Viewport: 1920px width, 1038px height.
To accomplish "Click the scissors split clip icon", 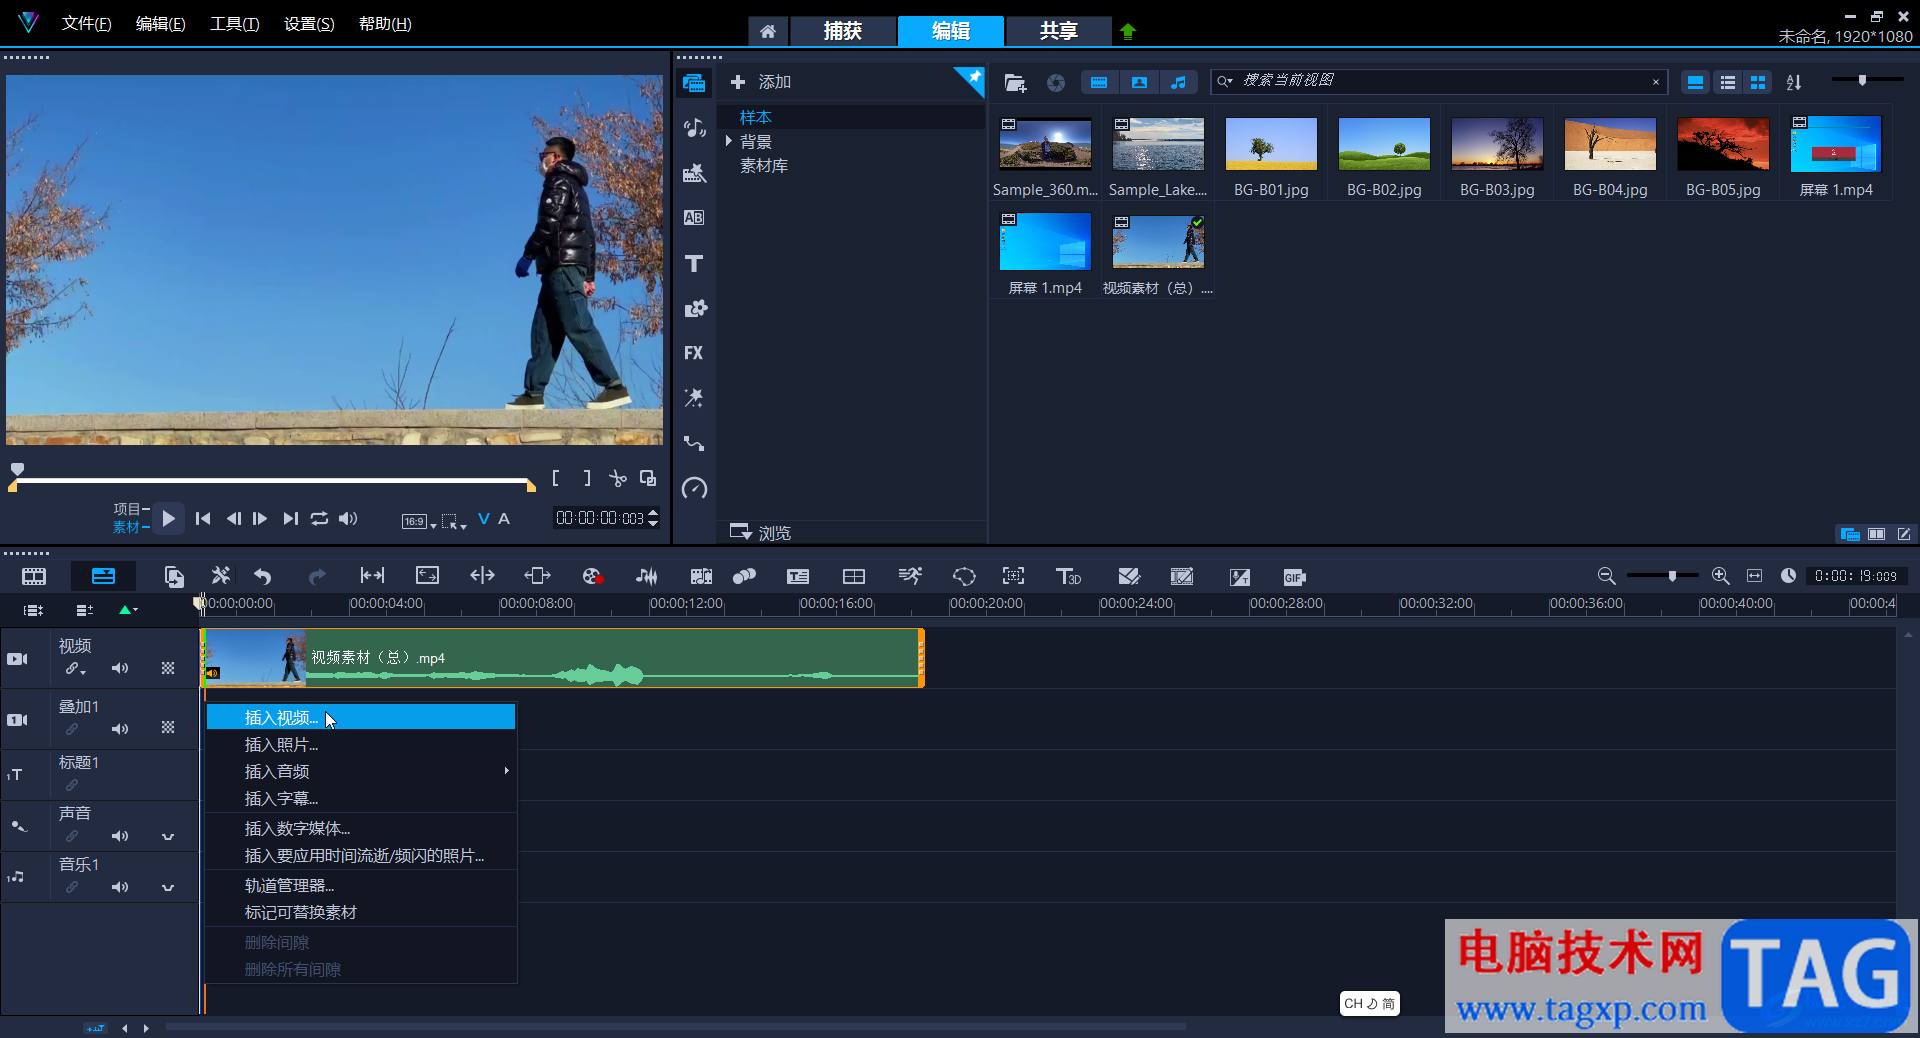I will pyautogui.click(x=618, y=479).
